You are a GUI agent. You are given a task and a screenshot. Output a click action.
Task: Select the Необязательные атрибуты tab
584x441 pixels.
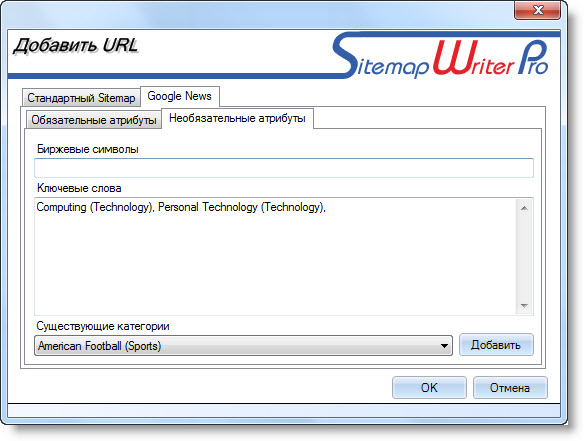[237, 118]
